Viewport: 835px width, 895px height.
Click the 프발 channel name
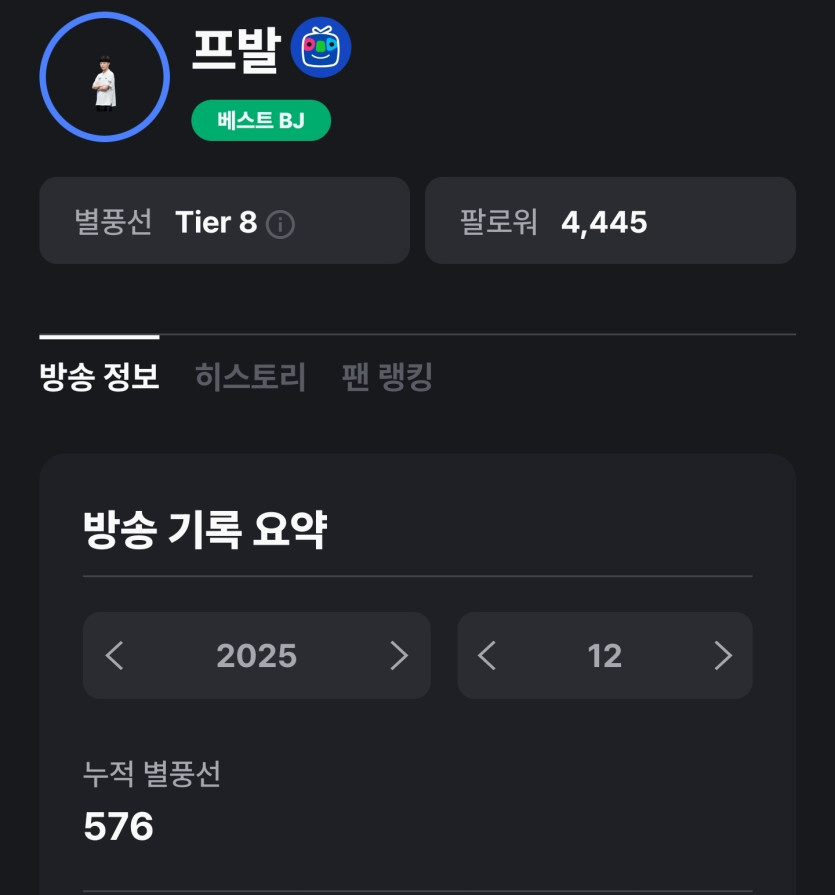point(235,47)
